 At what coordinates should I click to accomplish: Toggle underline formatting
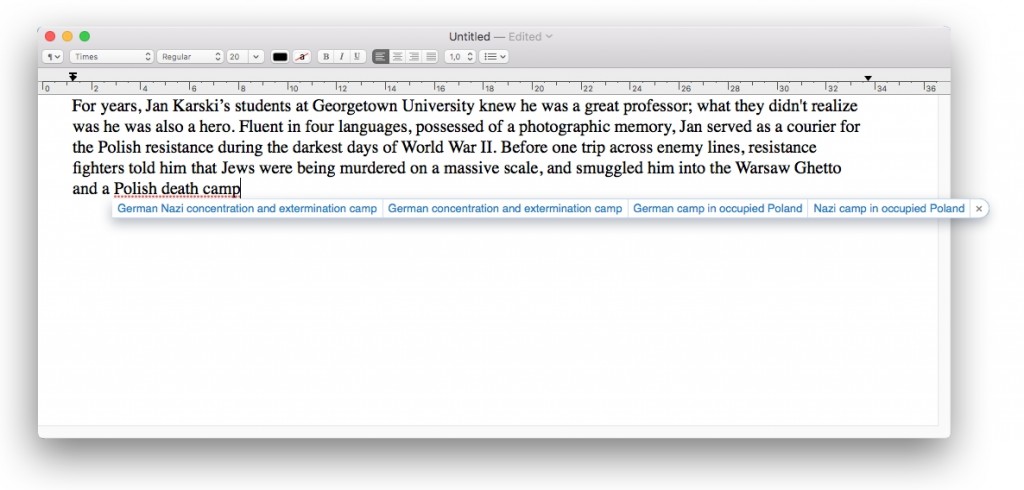point(357,57)
